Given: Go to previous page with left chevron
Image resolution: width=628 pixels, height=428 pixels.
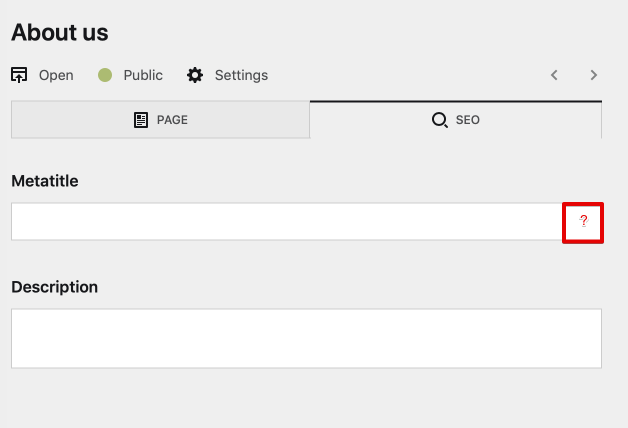Looking at the screenshot, I should pyautogui.click(x=554, y=75).
